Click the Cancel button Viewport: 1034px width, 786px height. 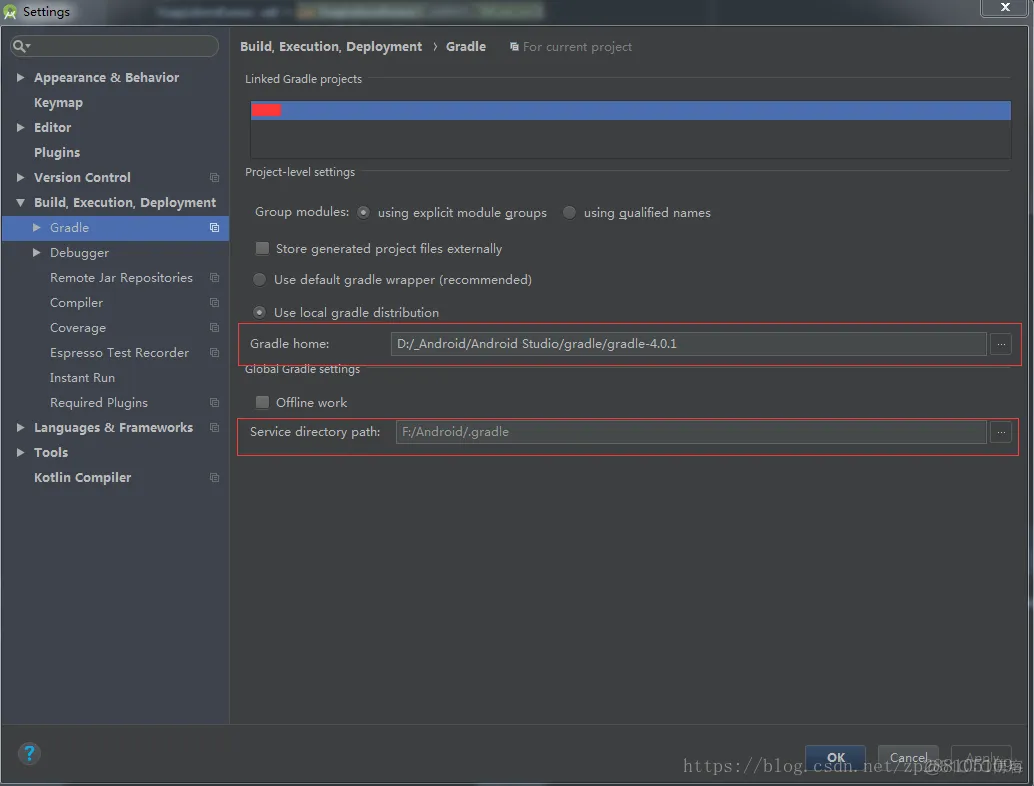click(x=908, y=758)
